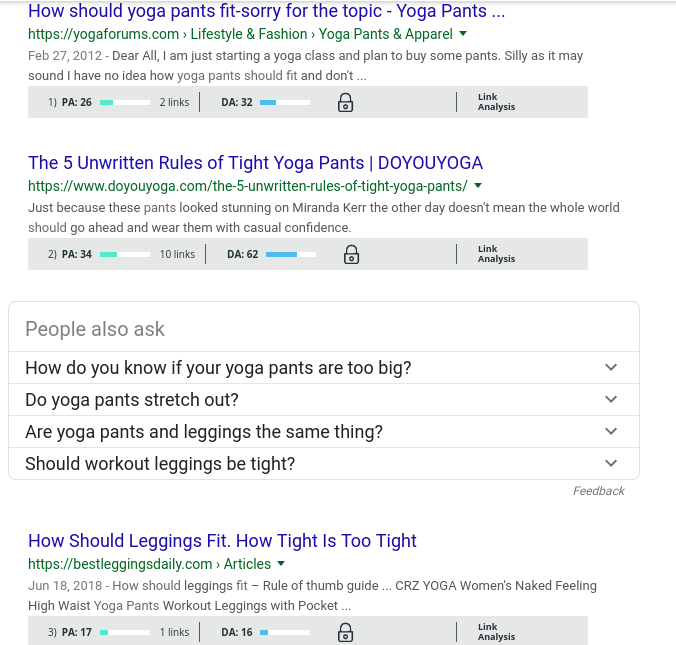Expand the "Do yoga pants stretch out?" question
Viewport: 676px width, 645px height.
point(324,400)
